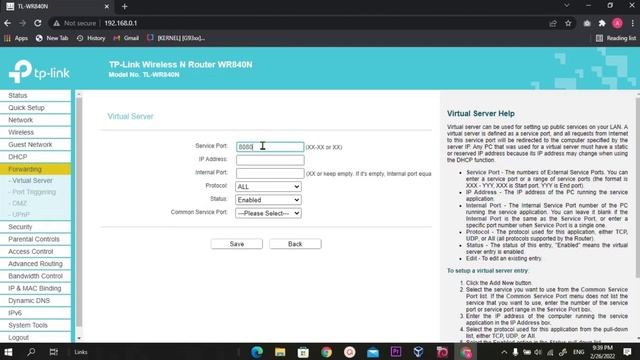Open Dynamic DNS menu
The width and height of the screenshot is (640, 360).
point(36,300)
